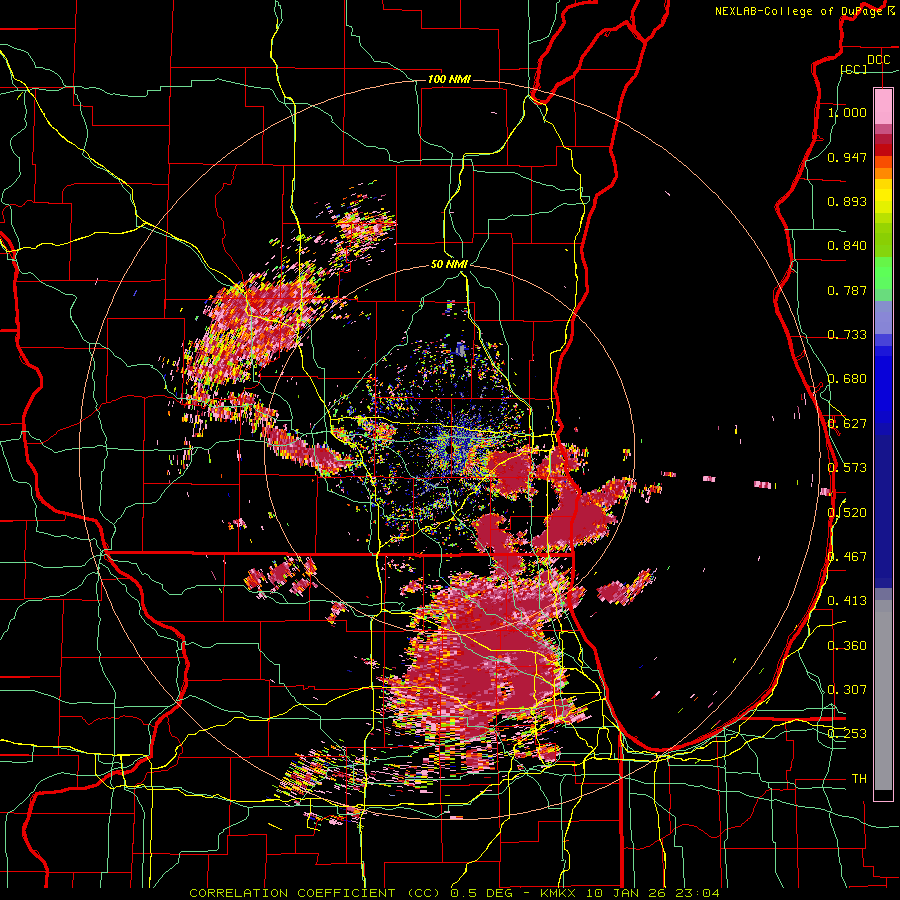This screenshot has width=900, height=900.
Task: Click the 100 NMI range ring label
Action: pos(449,79)
